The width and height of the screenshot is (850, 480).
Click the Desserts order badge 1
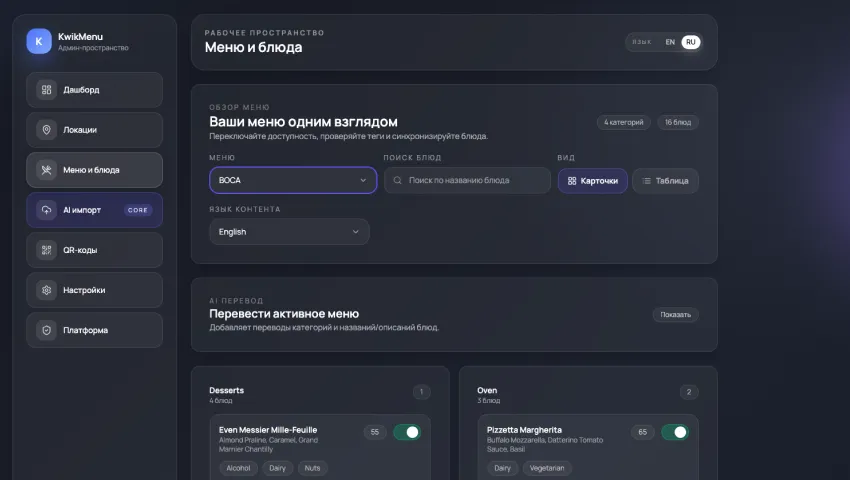point(421,392)
